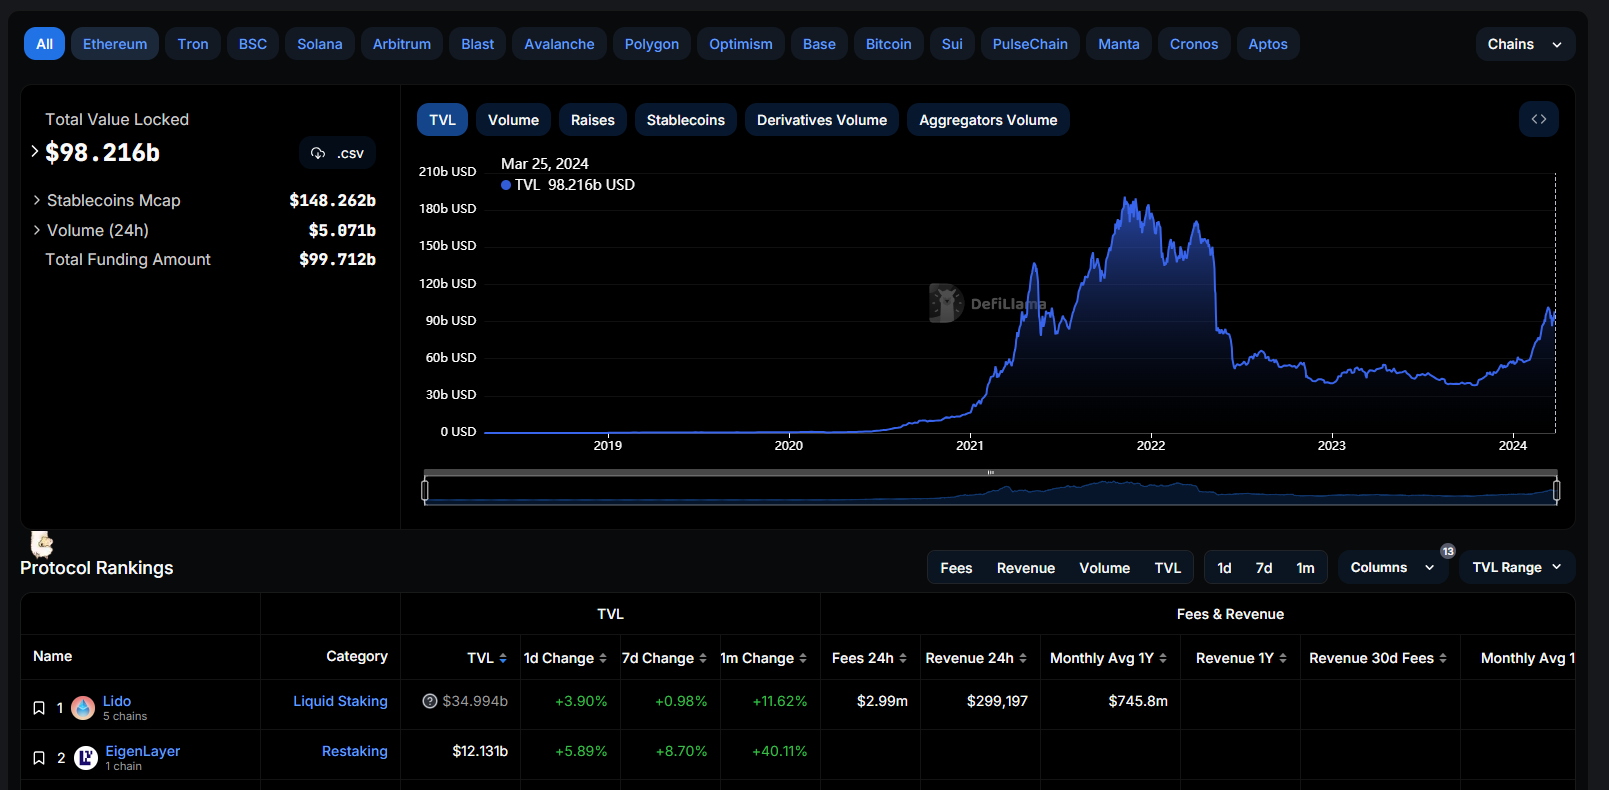Sort the table by TVL column

click(487, 658)
